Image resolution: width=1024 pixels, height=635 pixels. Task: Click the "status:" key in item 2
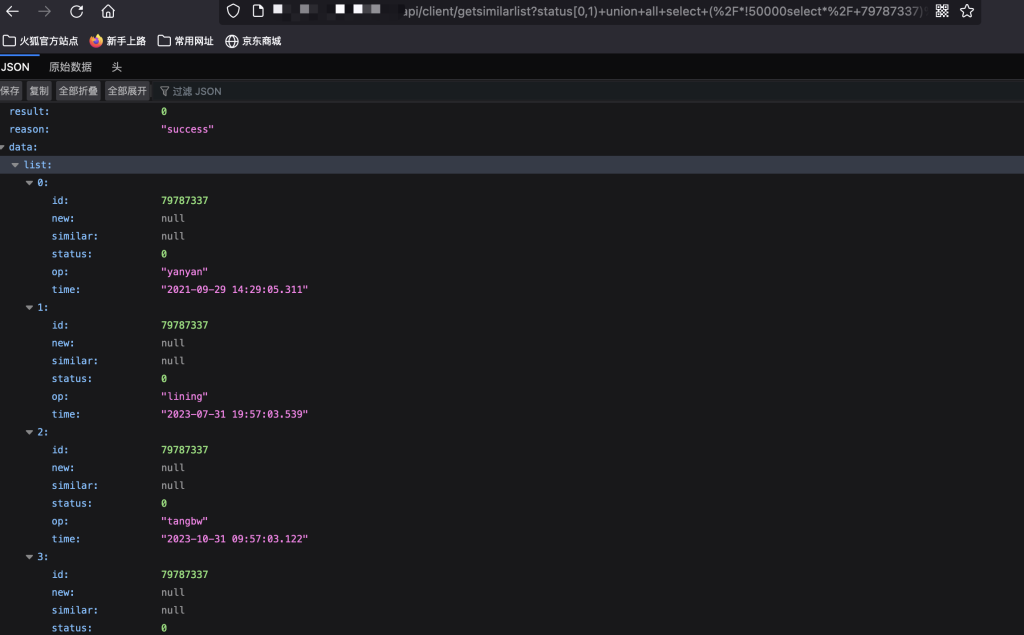(x=72, y=504)
